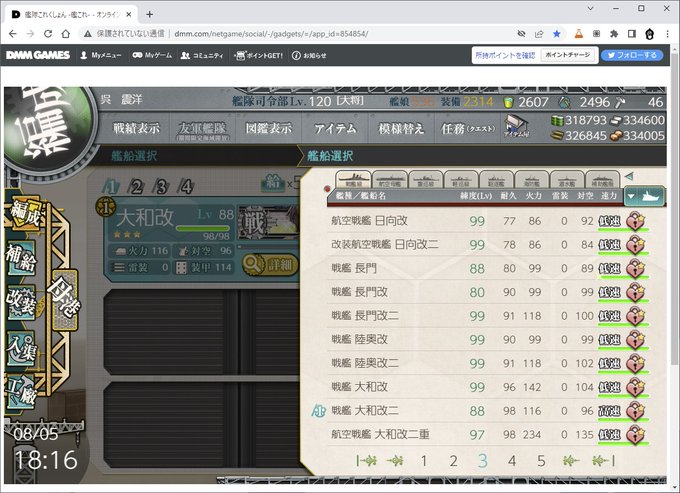Click the 詳細 details button for 大和改
The width and height of the screenshot is (680, 493).
pos(270,264)
